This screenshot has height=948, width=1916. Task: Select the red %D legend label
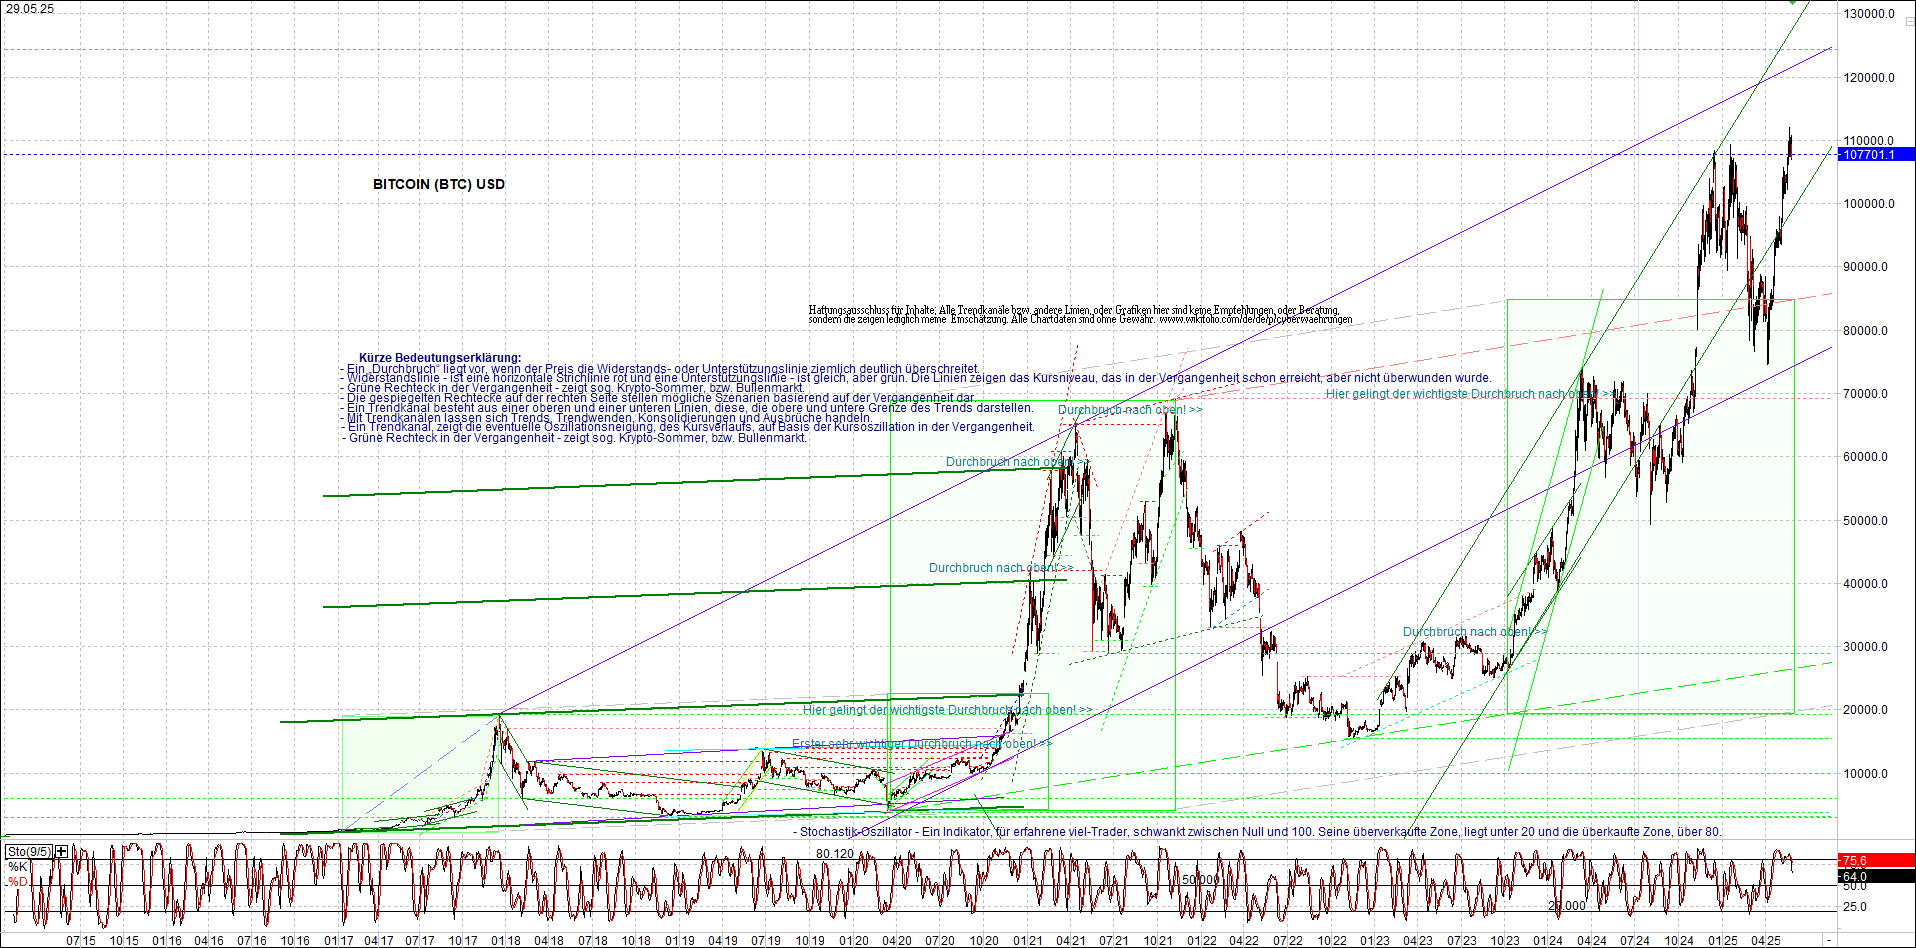tap(18, 882)
